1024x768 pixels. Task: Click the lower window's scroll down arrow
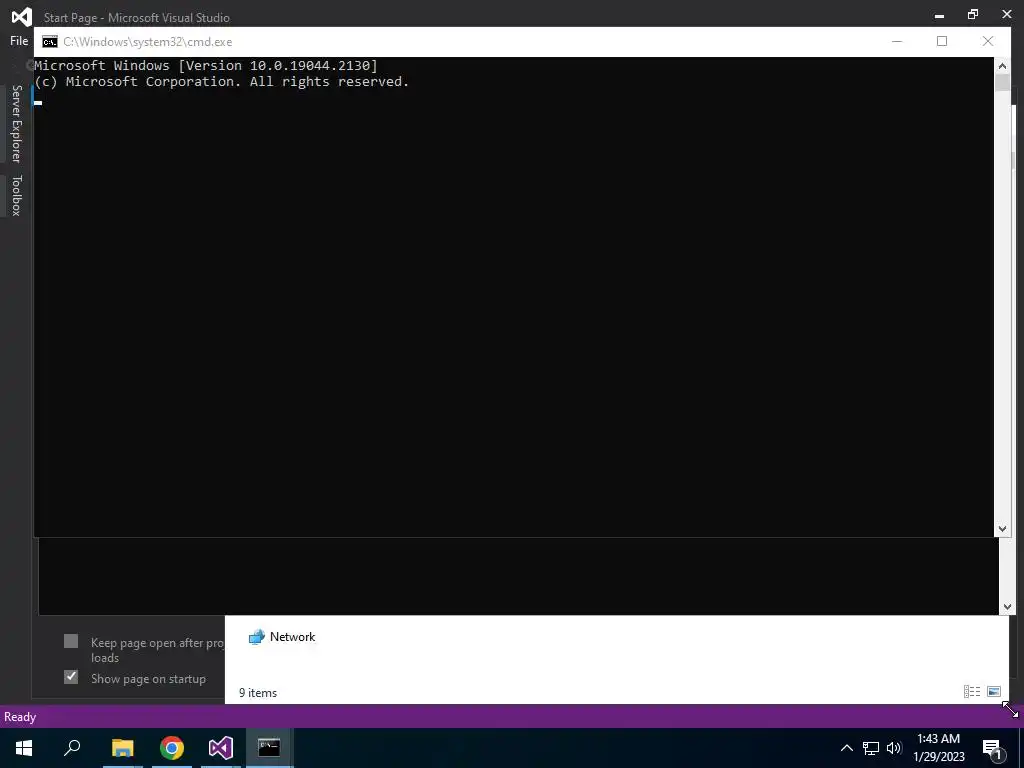(1007, 607)
